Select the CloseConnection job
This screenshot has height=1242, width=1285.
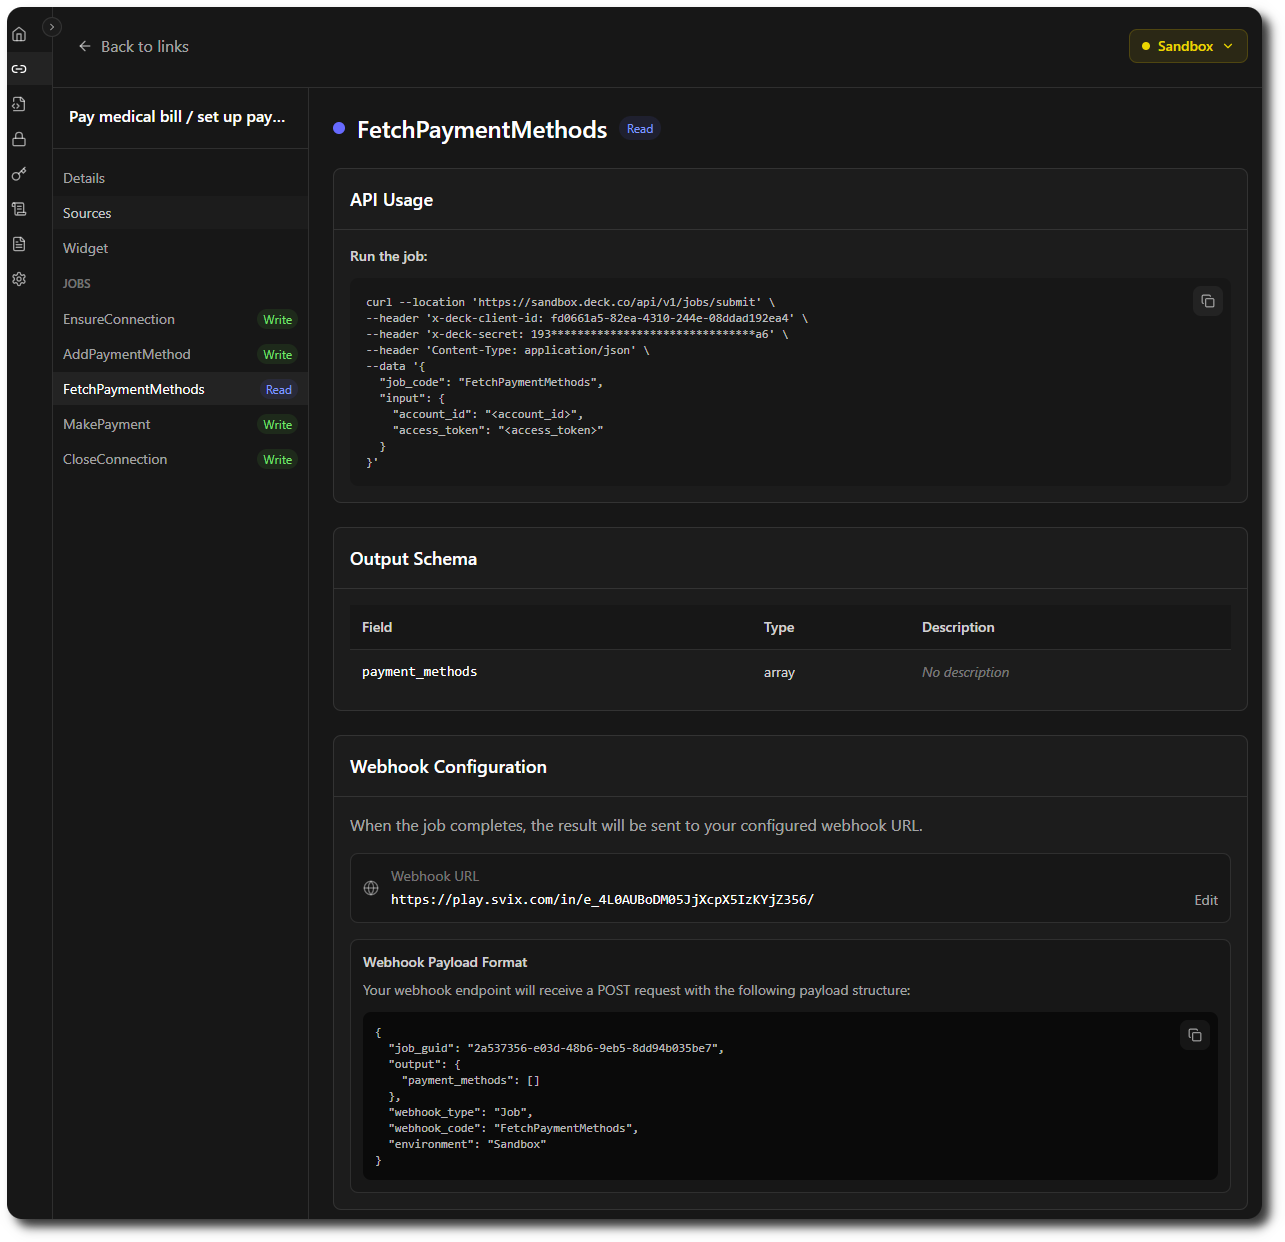[180, 459]
